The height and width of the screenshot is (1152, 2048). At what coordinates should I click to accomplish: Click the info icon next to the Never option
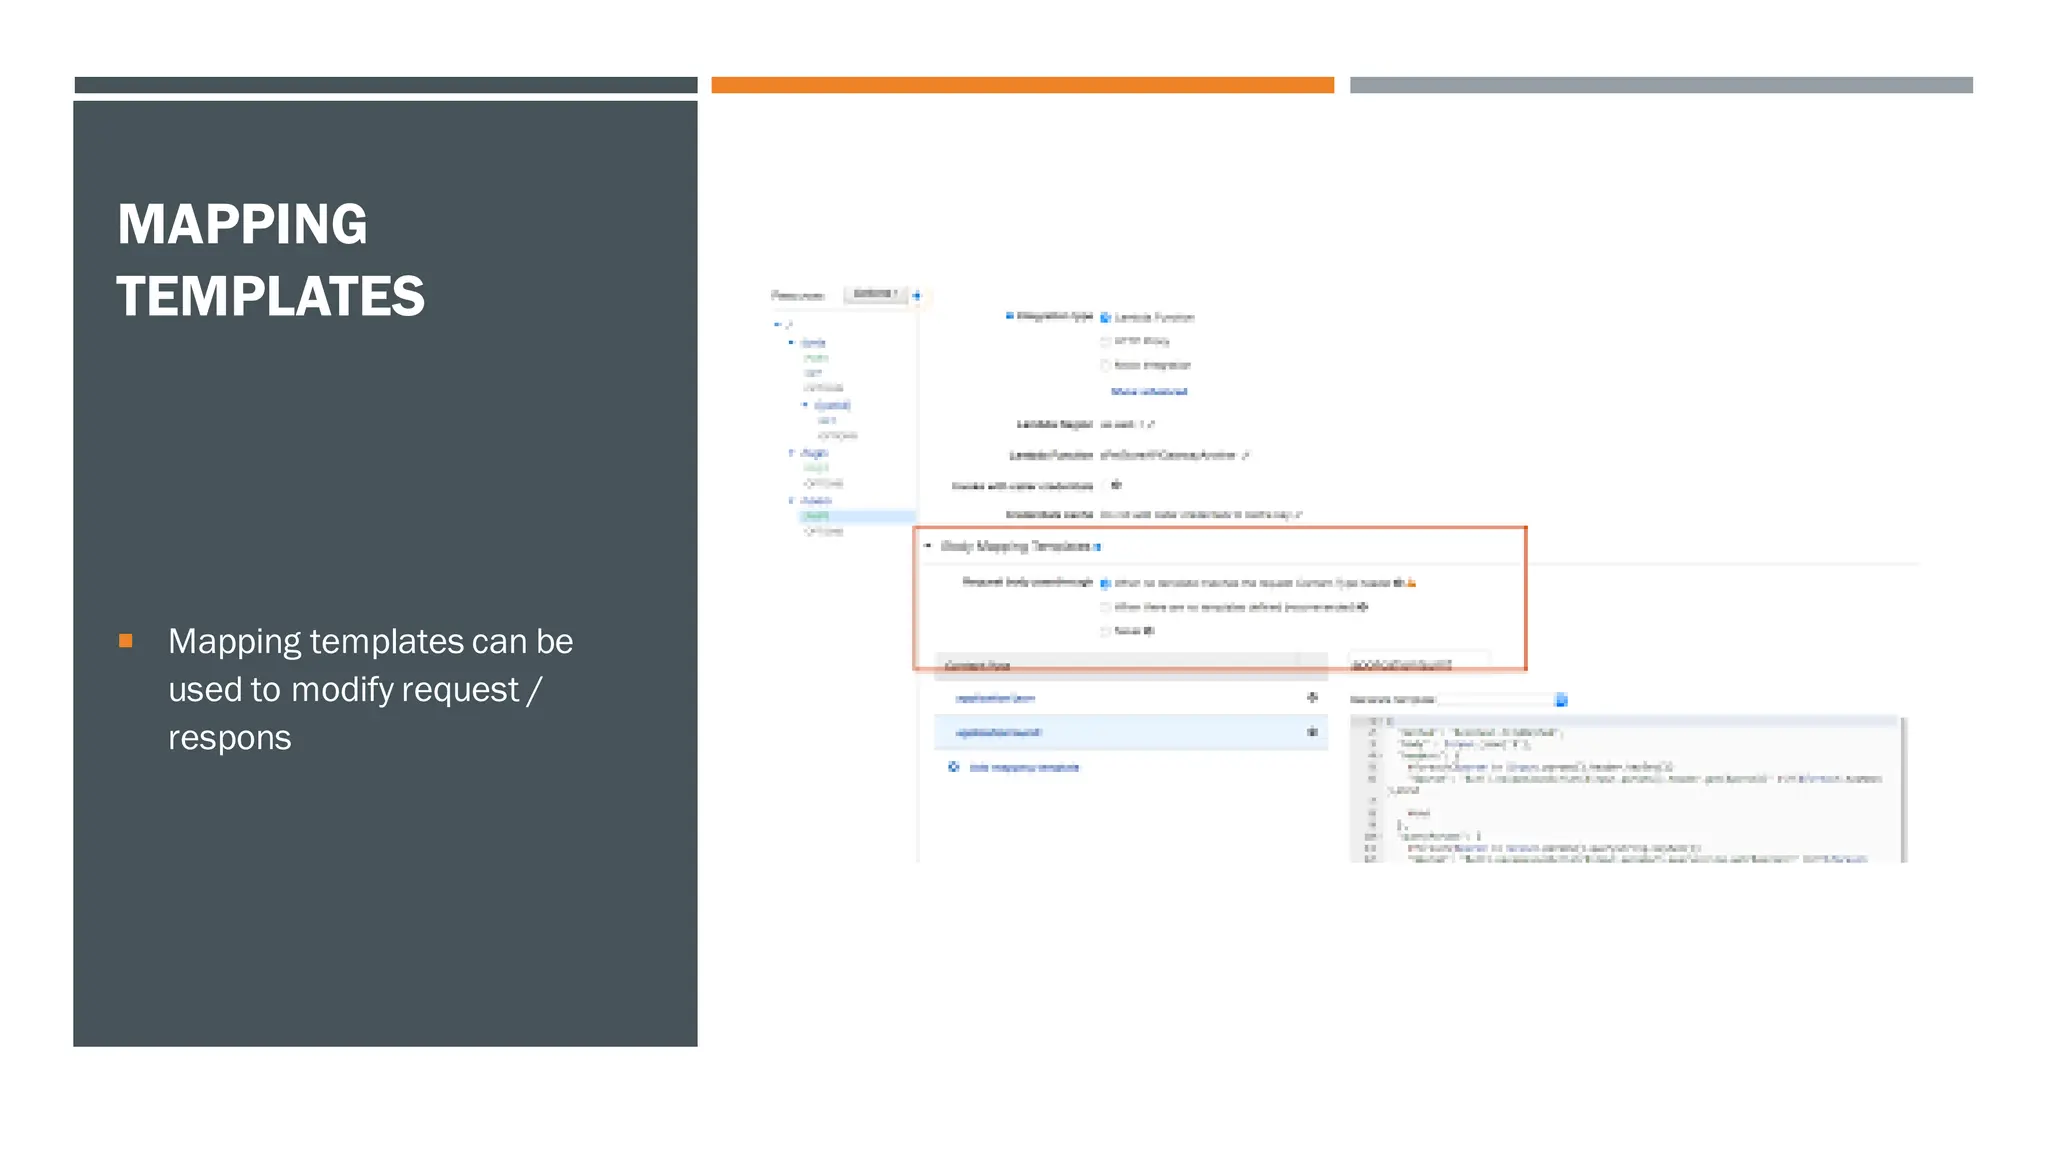(1149, 631)
